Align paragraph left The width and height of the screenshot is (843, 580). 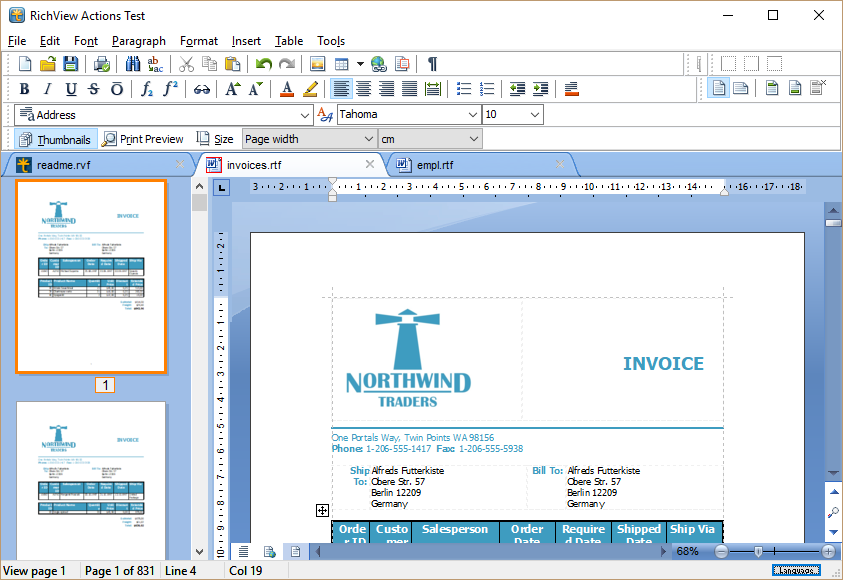340,89
